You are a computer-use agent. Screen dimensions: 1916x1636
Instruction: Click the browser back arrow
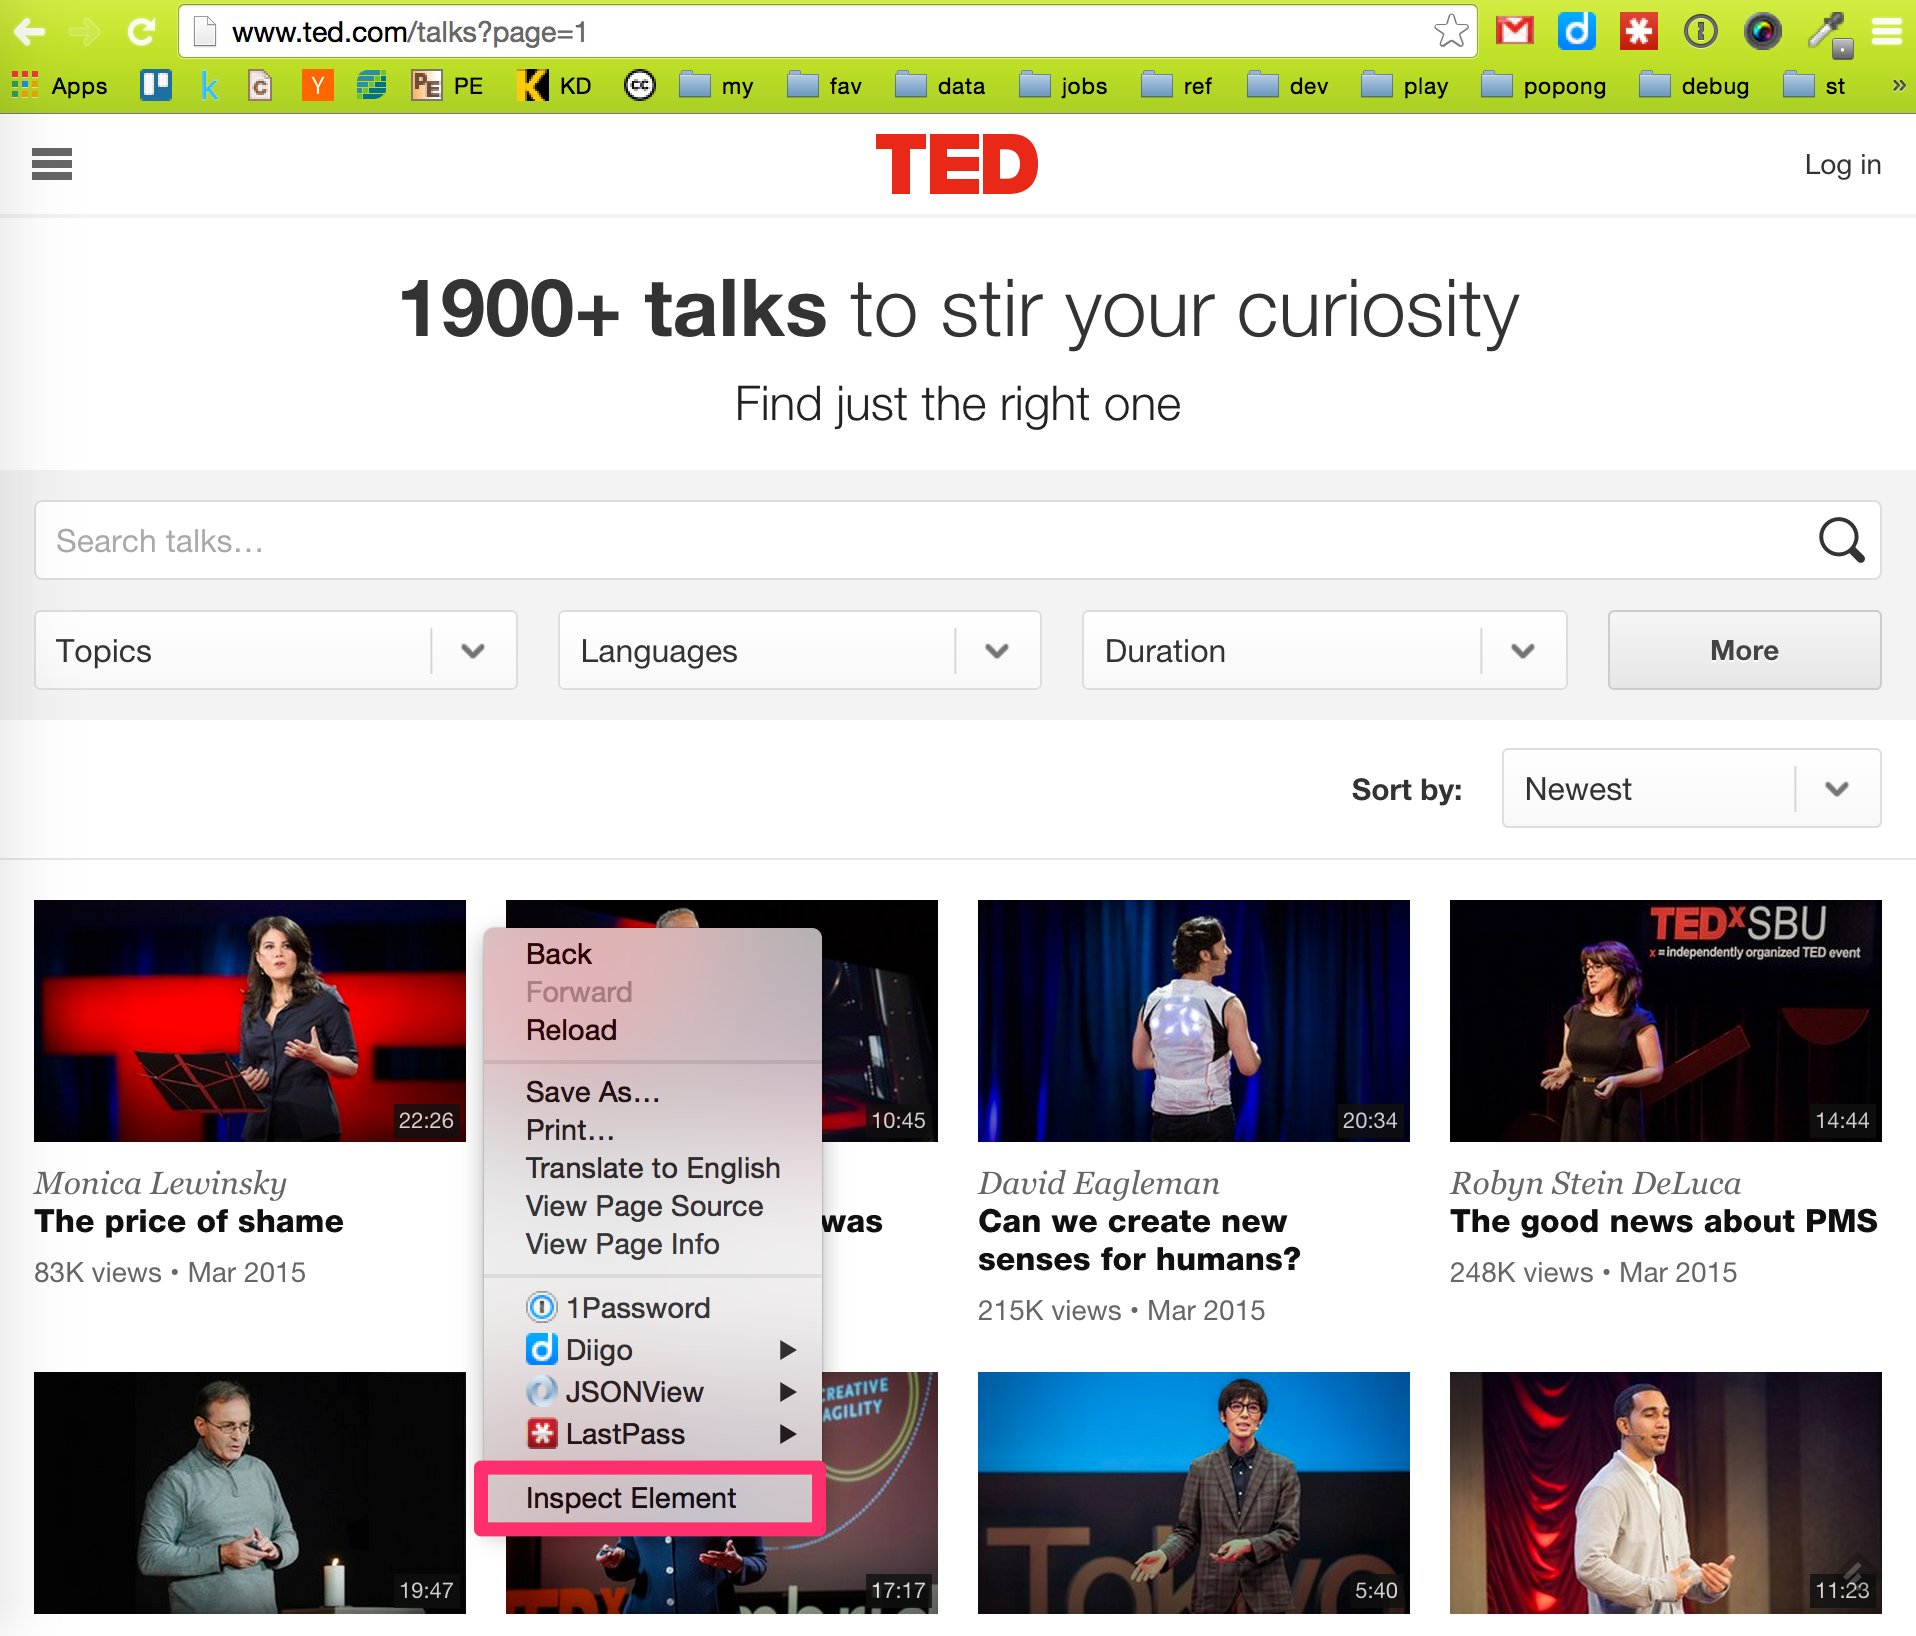coord(29,32)
